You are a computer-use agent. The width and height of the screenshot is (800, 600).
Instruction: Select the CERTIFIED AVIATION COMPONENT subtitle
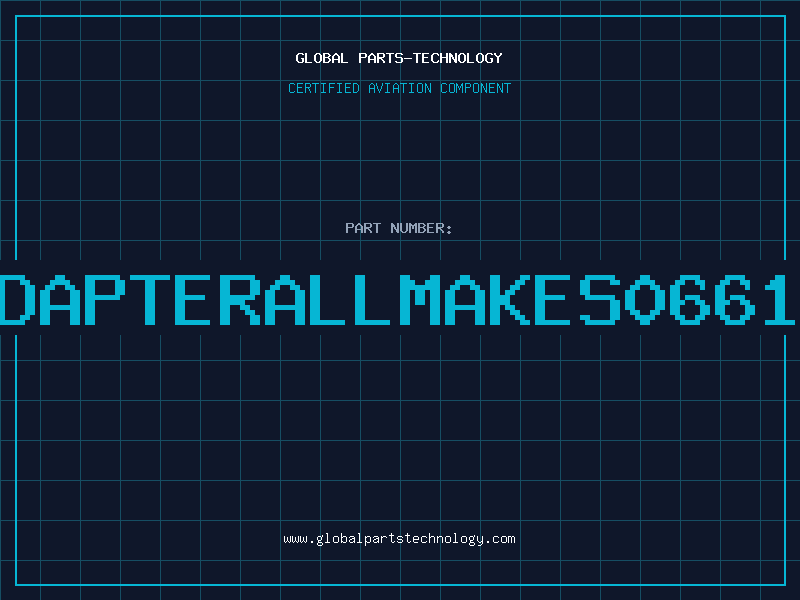(399, 88)
